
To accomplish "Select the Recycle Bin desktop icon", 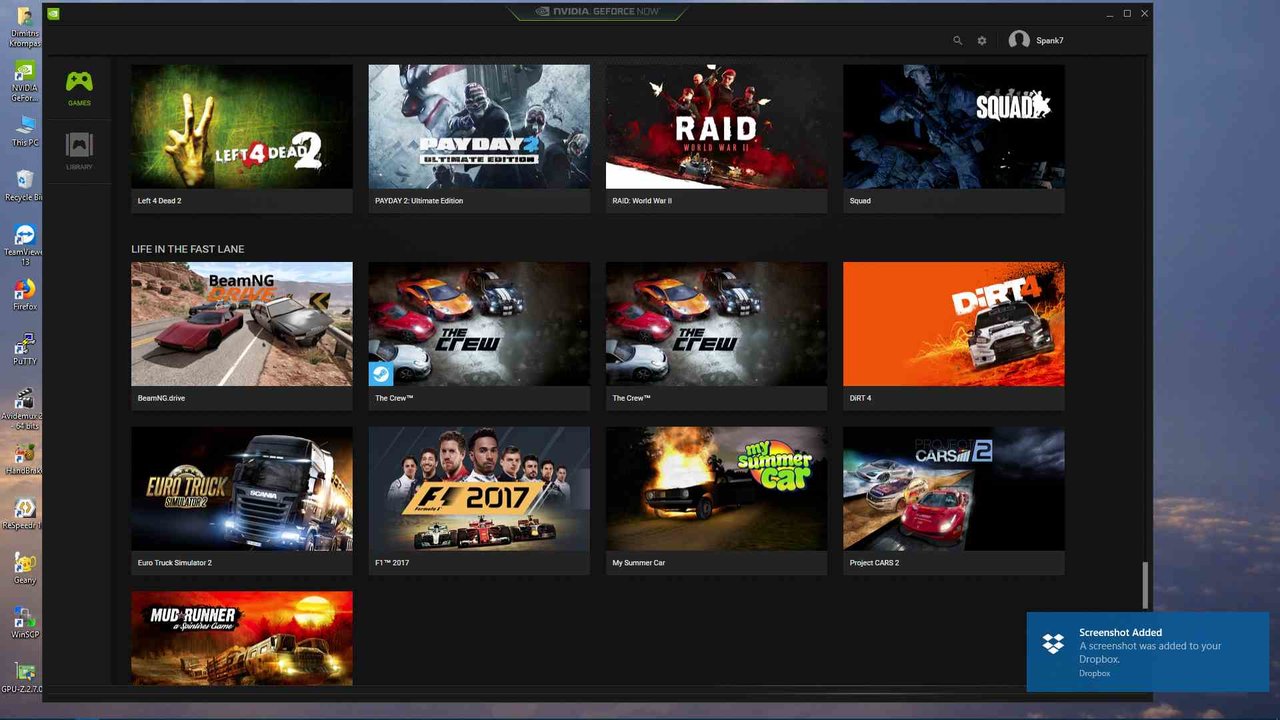I will tap(25, 186).
